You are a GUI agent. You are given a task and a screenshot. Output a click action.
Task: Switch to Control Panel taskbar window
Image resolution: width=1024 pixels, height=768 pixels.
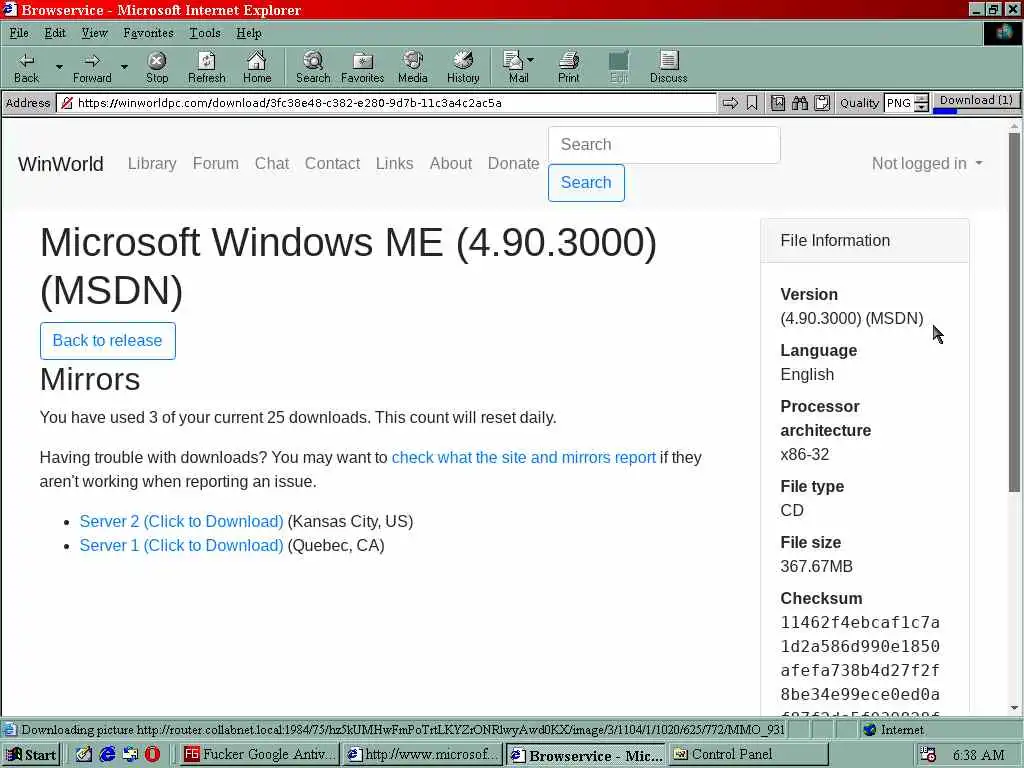pos(749,754)
